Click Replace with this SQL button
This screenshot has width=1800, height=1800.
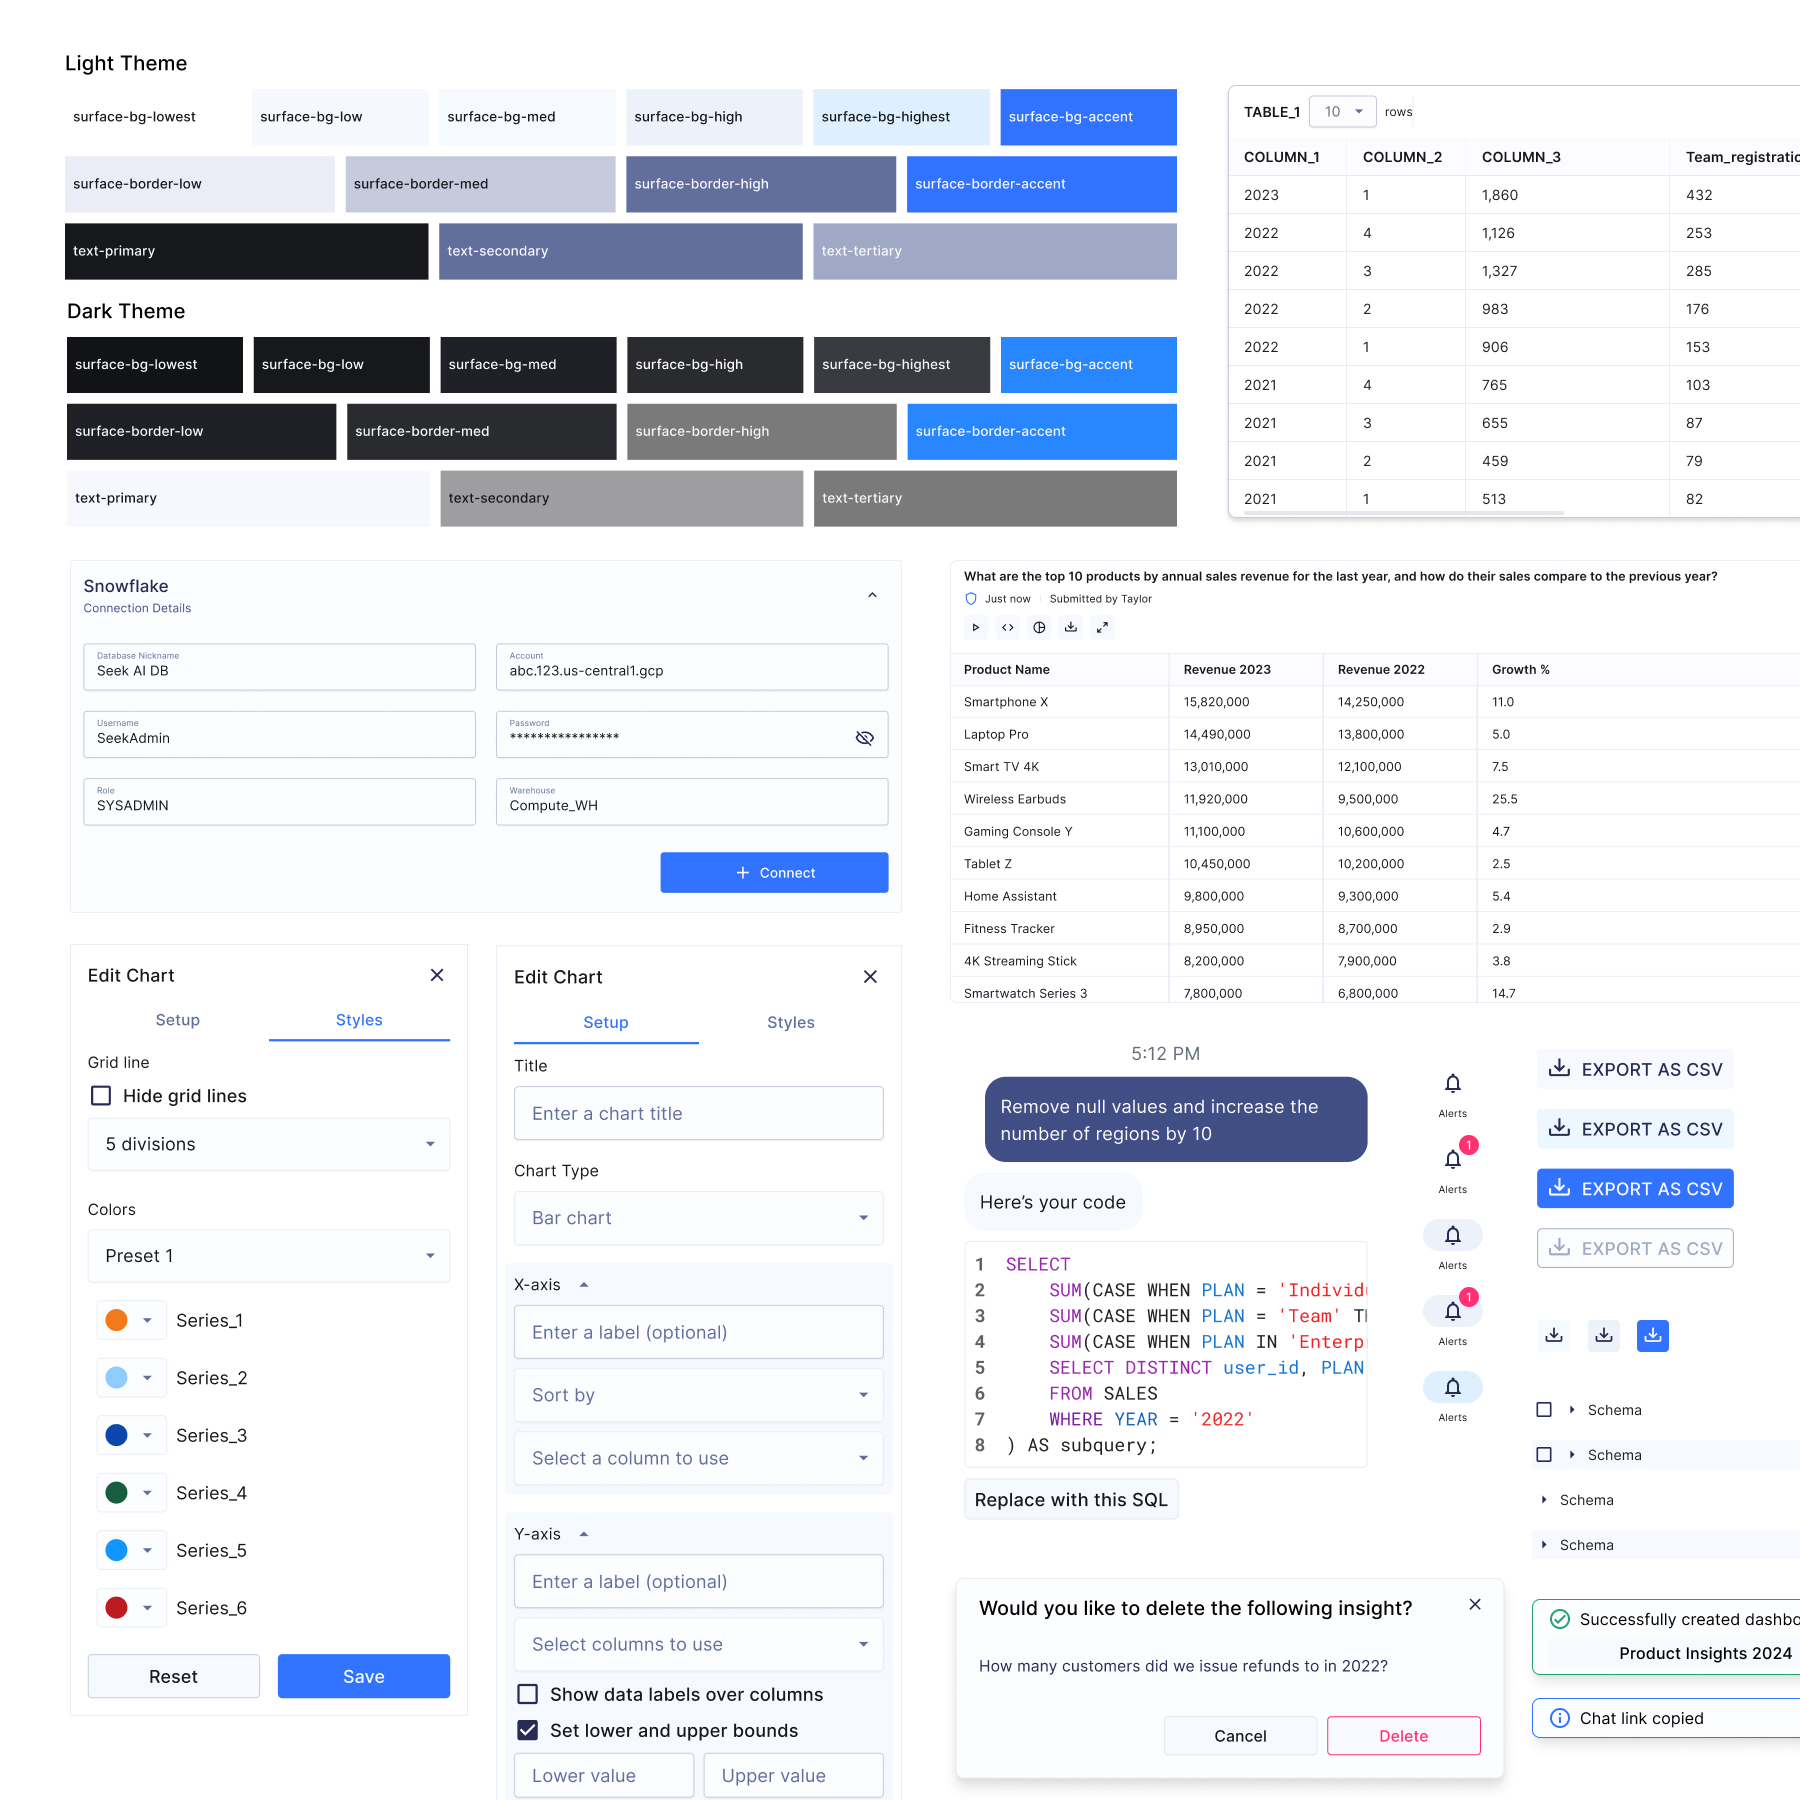coord(1071,1500)
